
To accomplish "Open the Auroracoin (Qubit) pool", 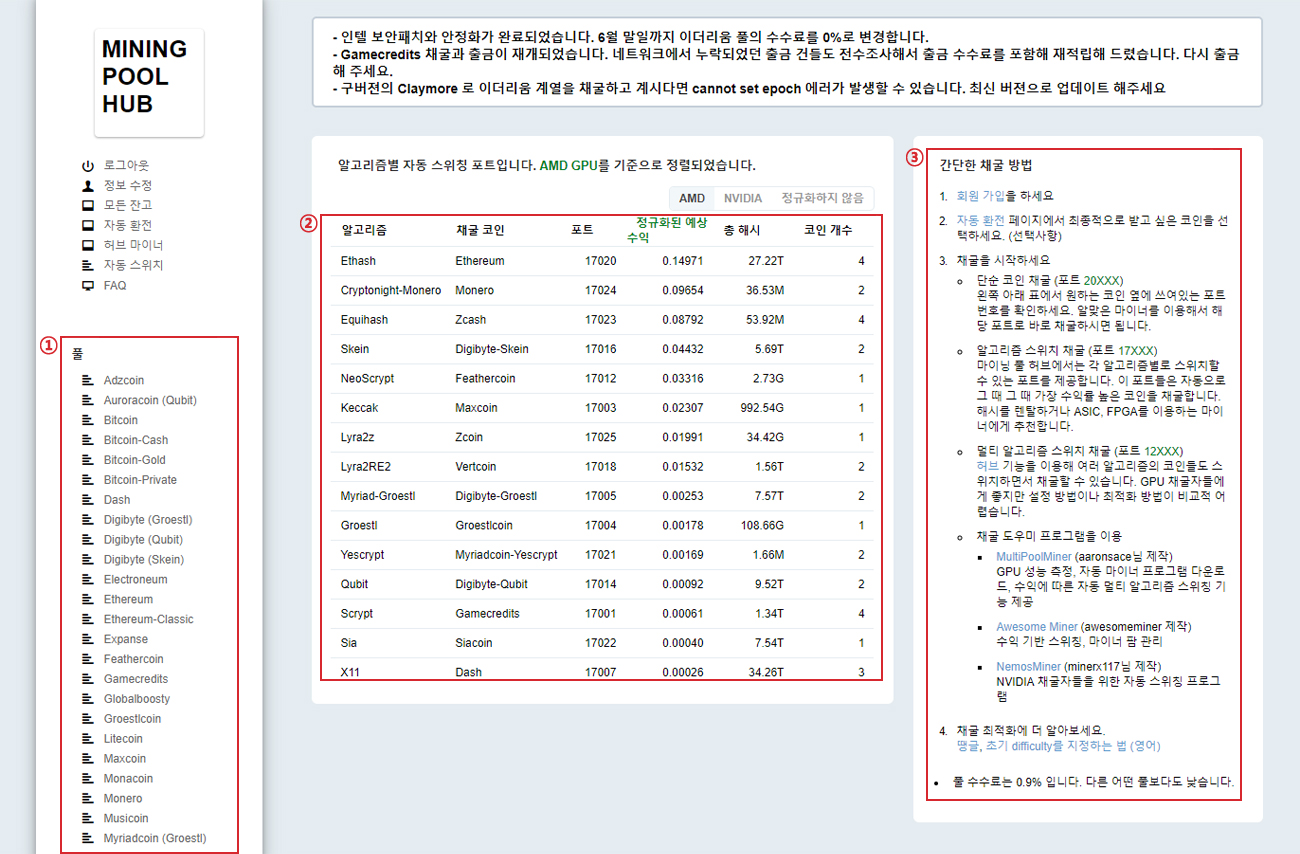I will 150,400.
